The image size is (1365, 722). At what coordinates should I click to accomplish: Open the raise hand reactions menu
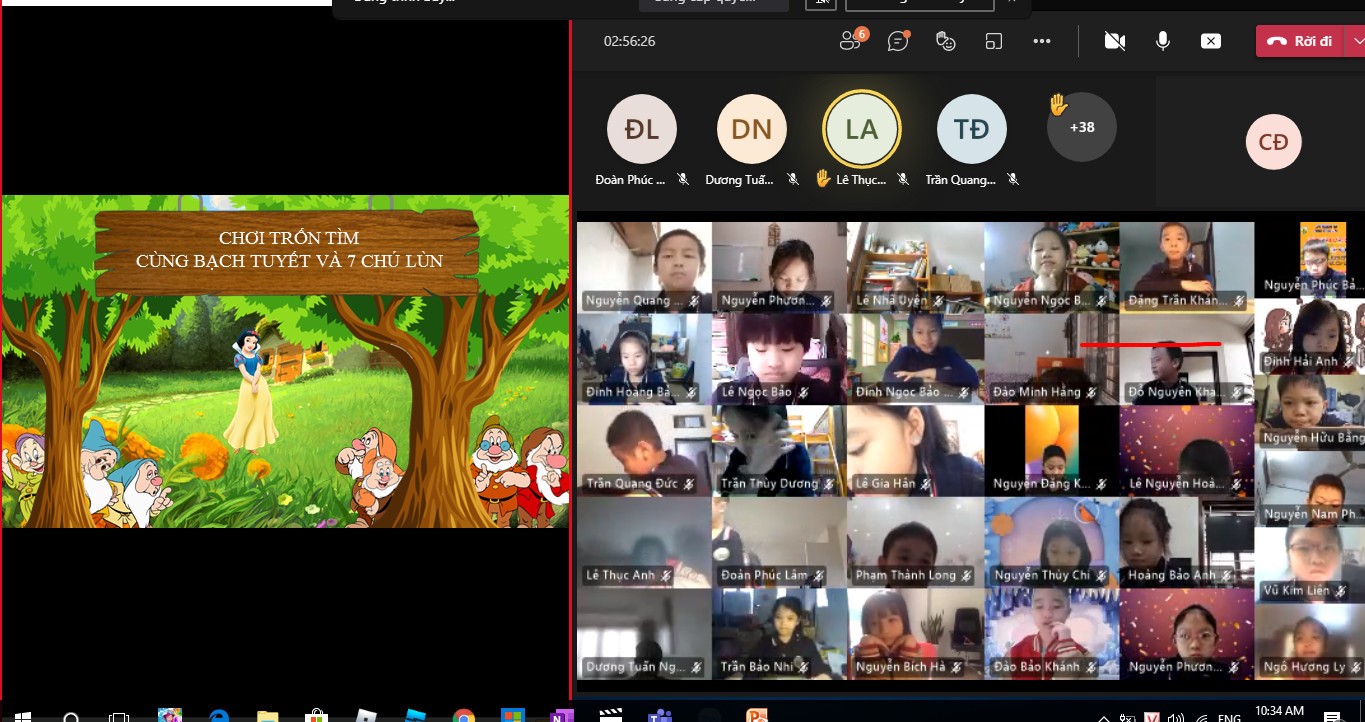(x=945, y=41)
